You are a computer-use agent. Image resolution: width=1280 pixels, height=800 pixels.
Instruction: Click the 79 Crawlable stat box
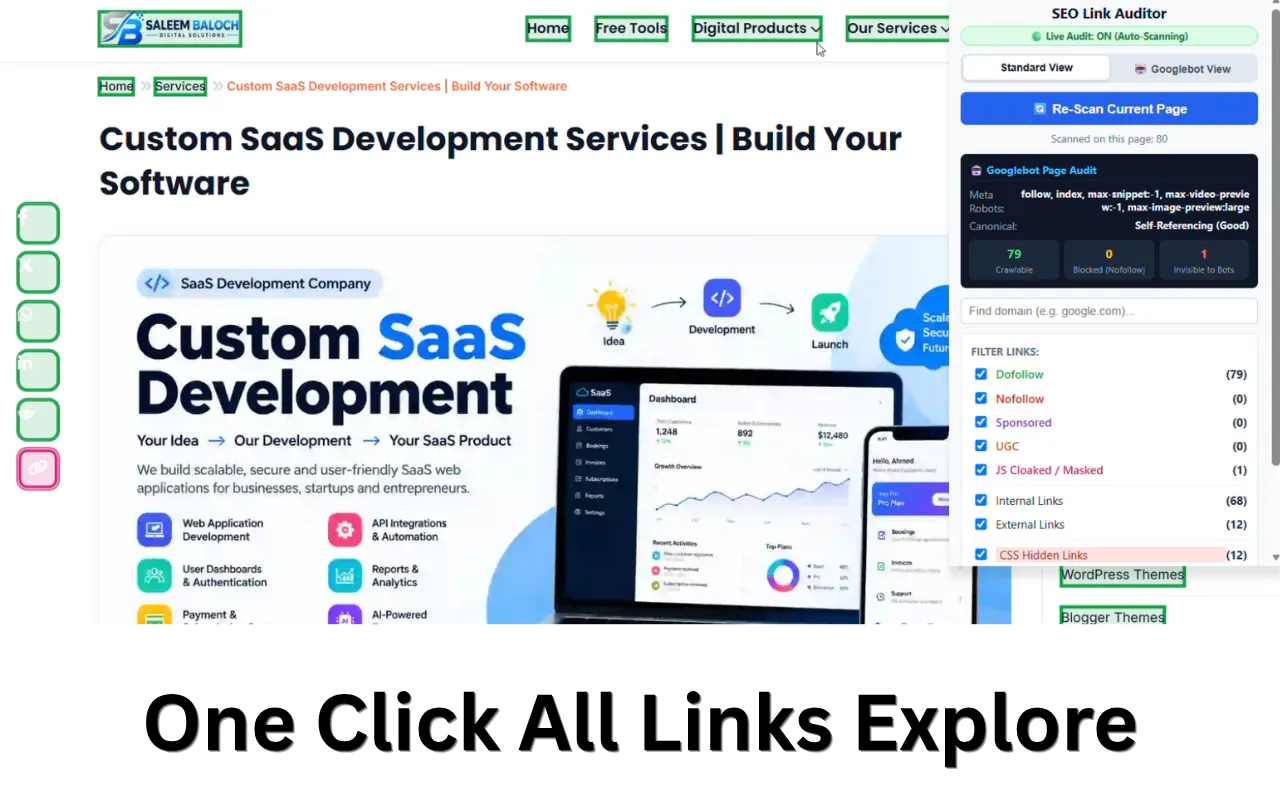(x=1014, y=261)
